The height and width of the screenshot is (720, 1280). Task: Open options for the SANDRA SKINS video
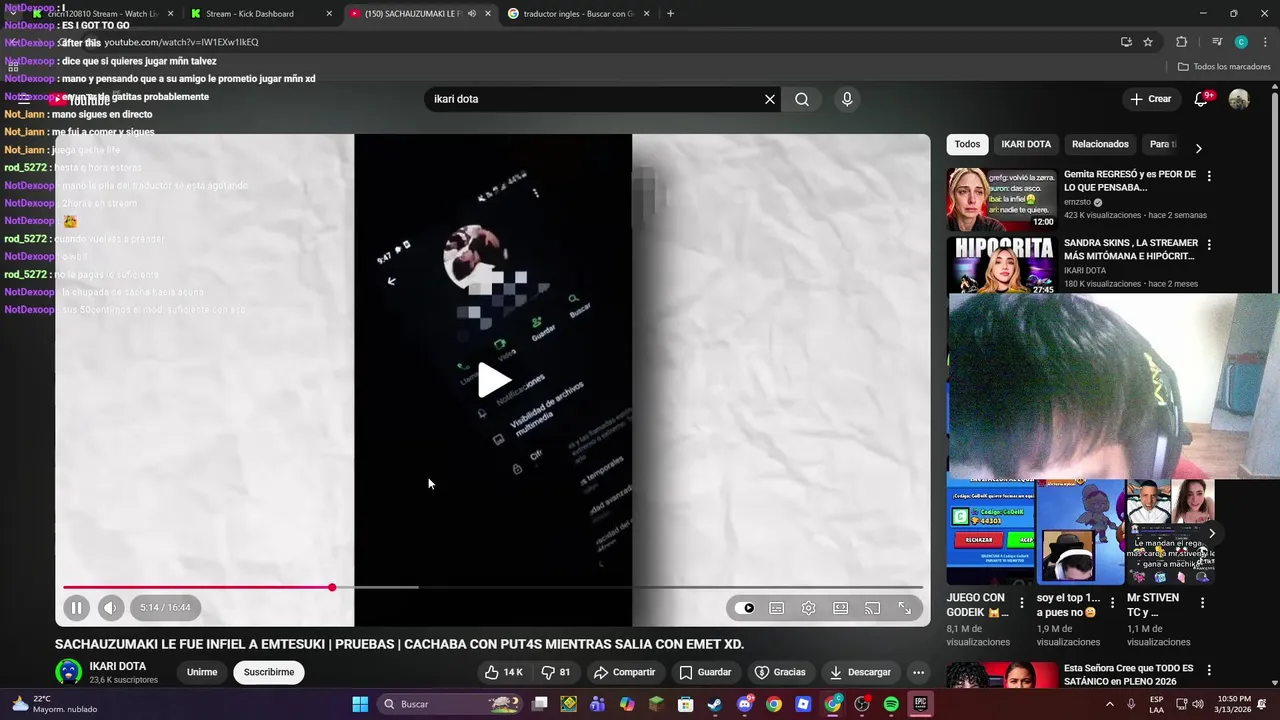(x=1209, y=245)
